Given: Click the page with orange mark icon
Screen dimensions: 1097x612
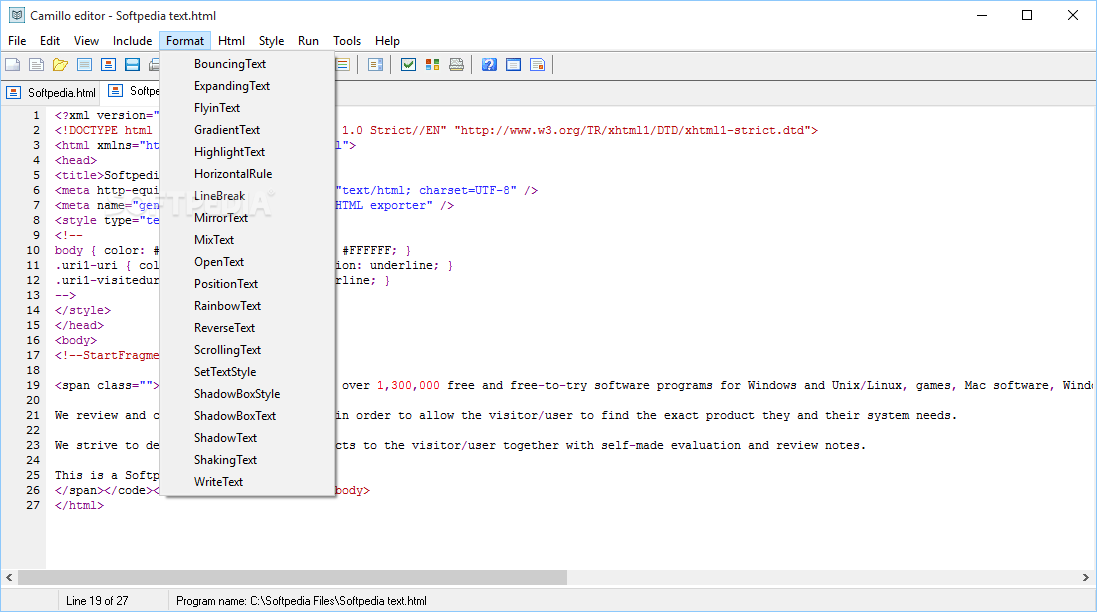Looking at the screenshot, I should (537, 65).
